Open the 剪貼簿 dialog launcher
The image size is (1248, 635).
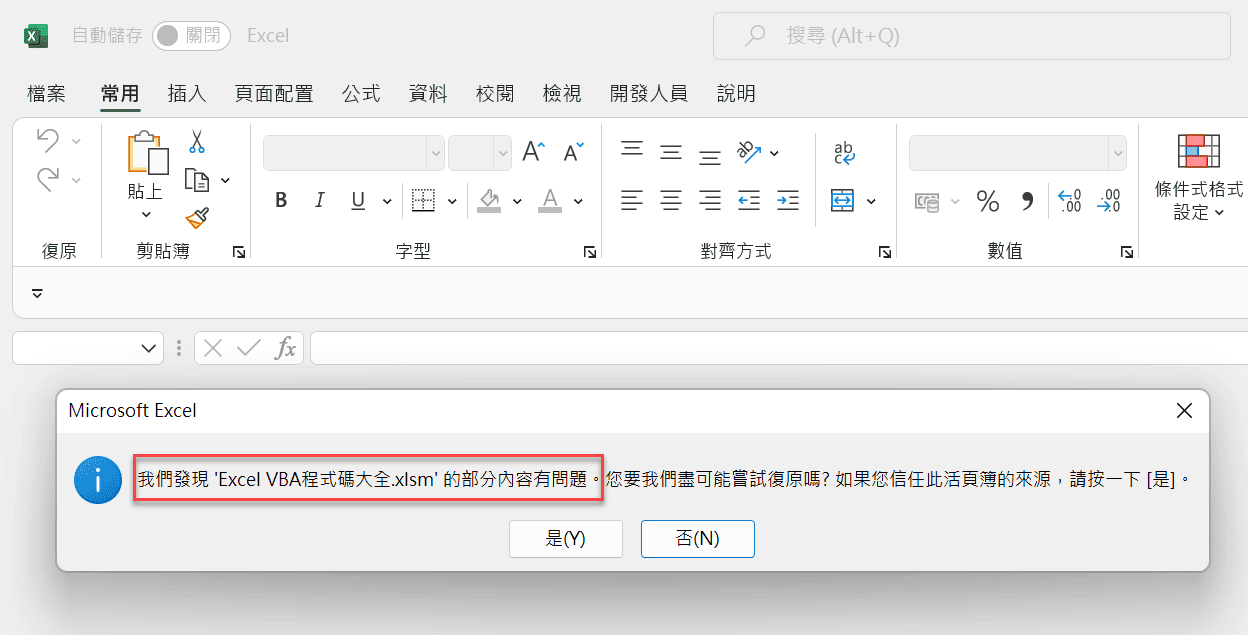239,253
